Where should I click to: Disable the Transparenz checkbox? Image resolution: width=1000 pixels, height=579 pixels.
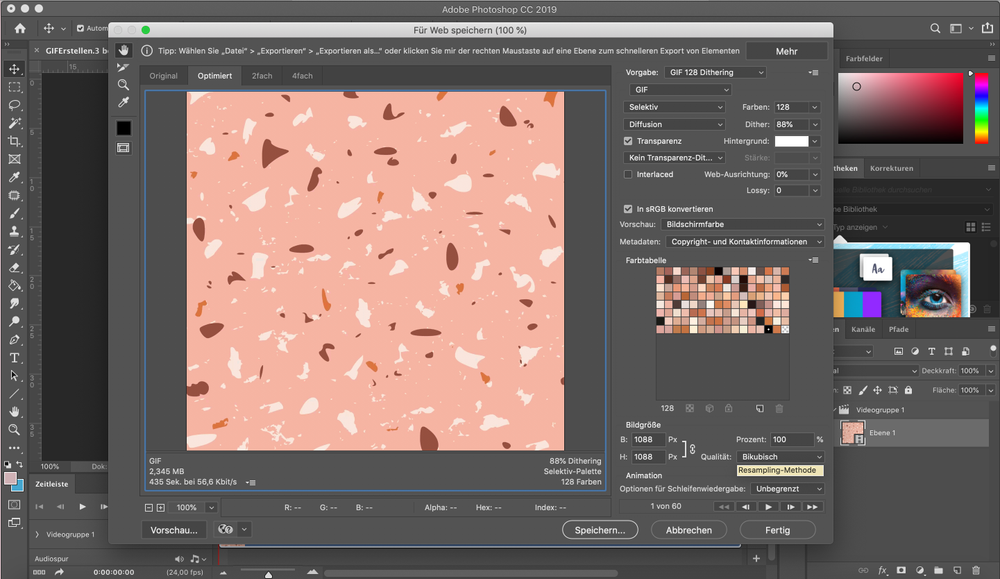(626, 140)
